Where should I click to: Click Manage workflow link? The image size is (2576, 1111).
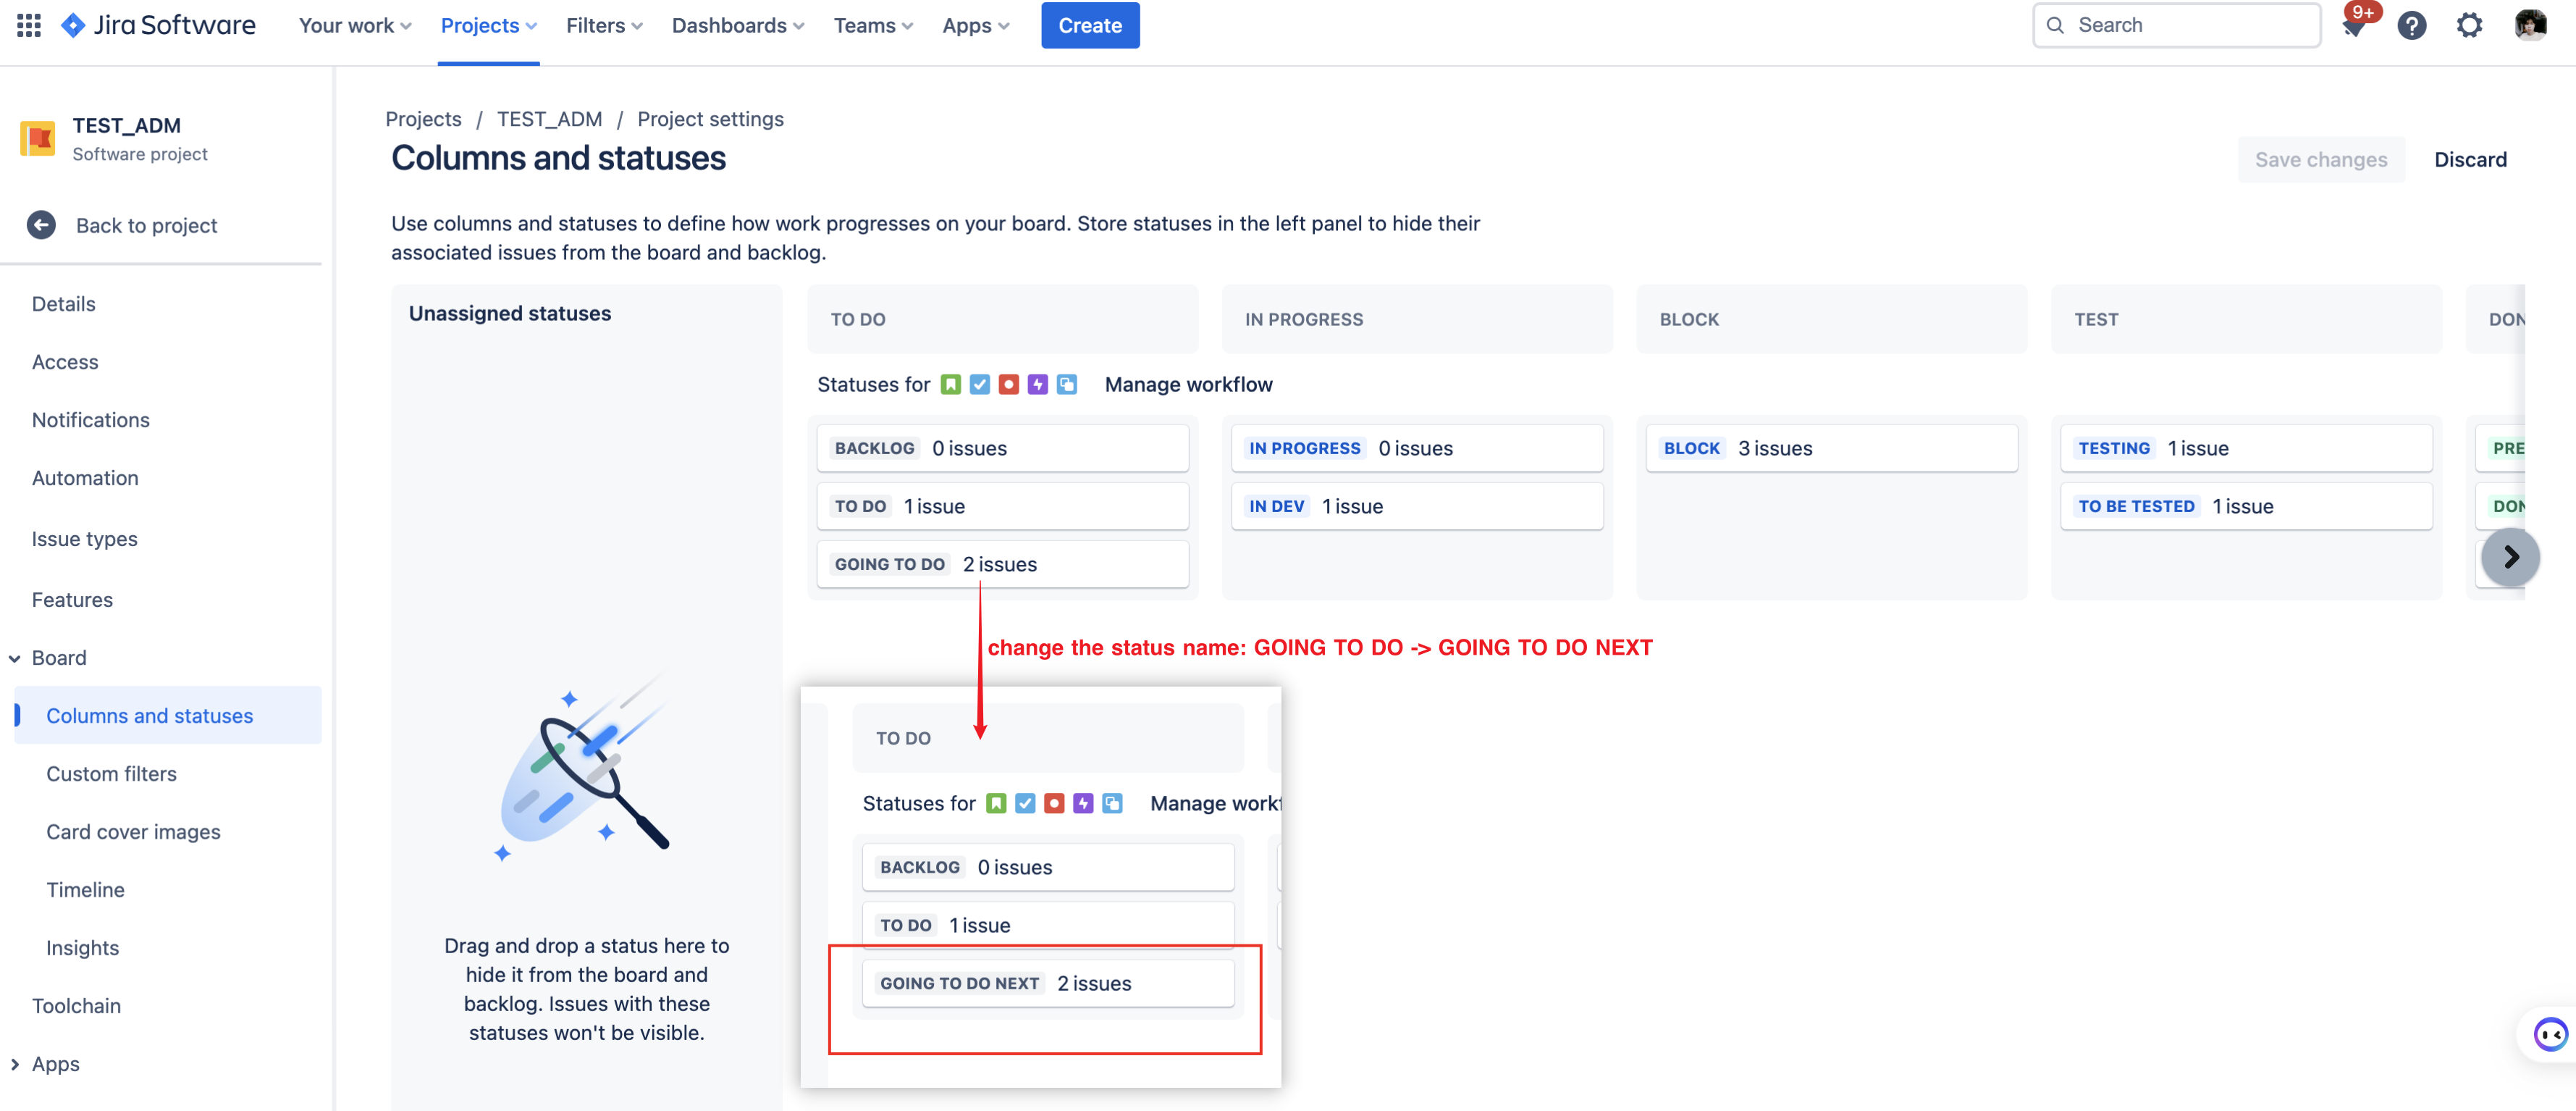1188,385
